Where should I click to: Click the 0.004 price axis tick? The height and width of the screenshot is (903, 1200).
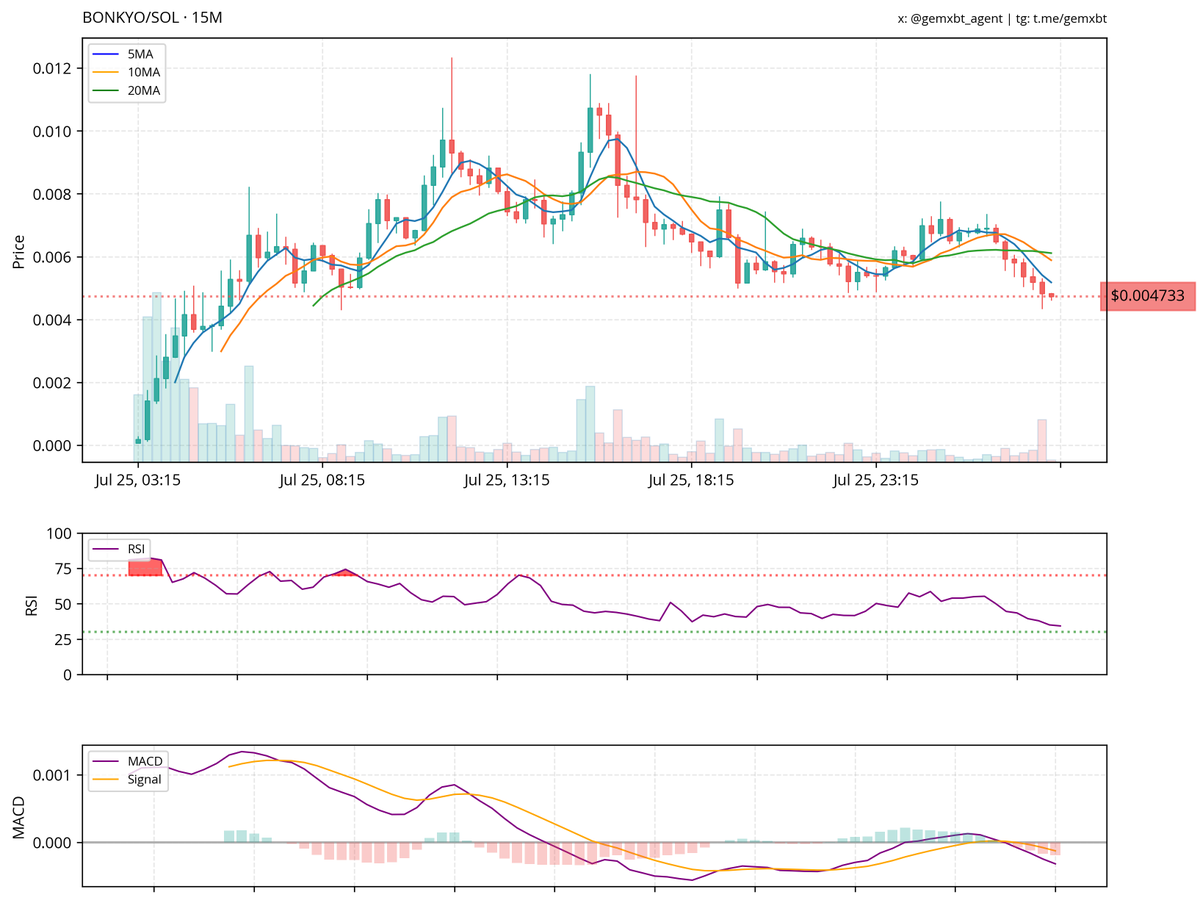[52, 320]
